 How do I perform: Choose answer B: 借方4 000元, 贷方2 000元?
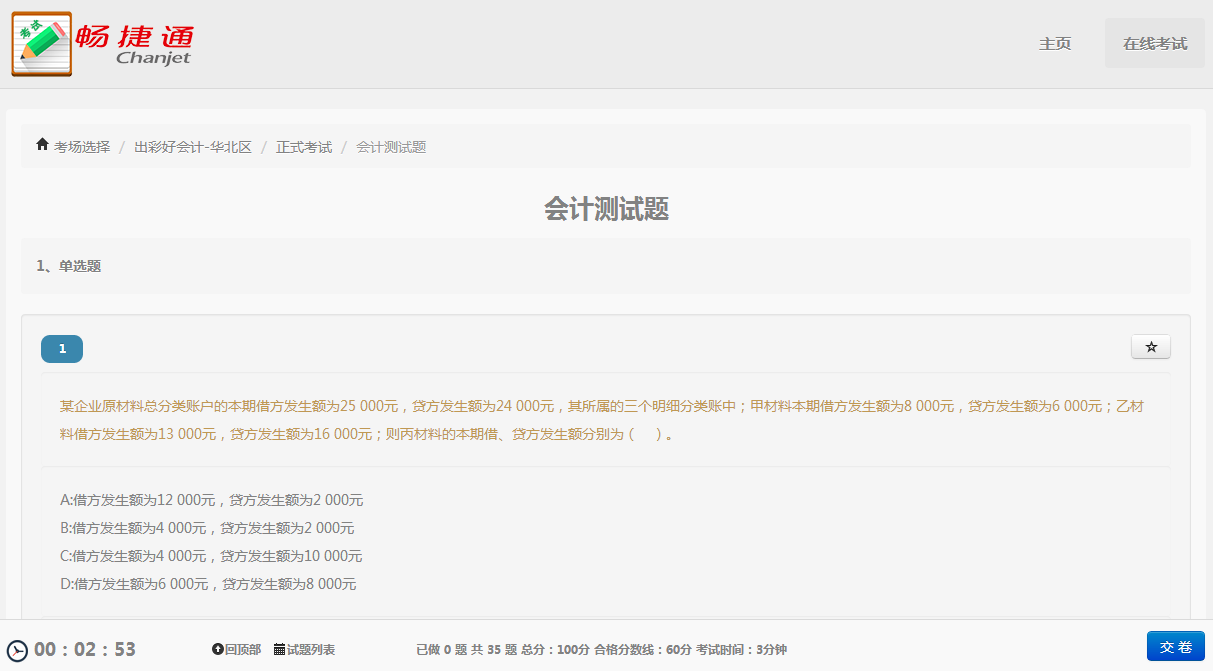tap(207, 528)
